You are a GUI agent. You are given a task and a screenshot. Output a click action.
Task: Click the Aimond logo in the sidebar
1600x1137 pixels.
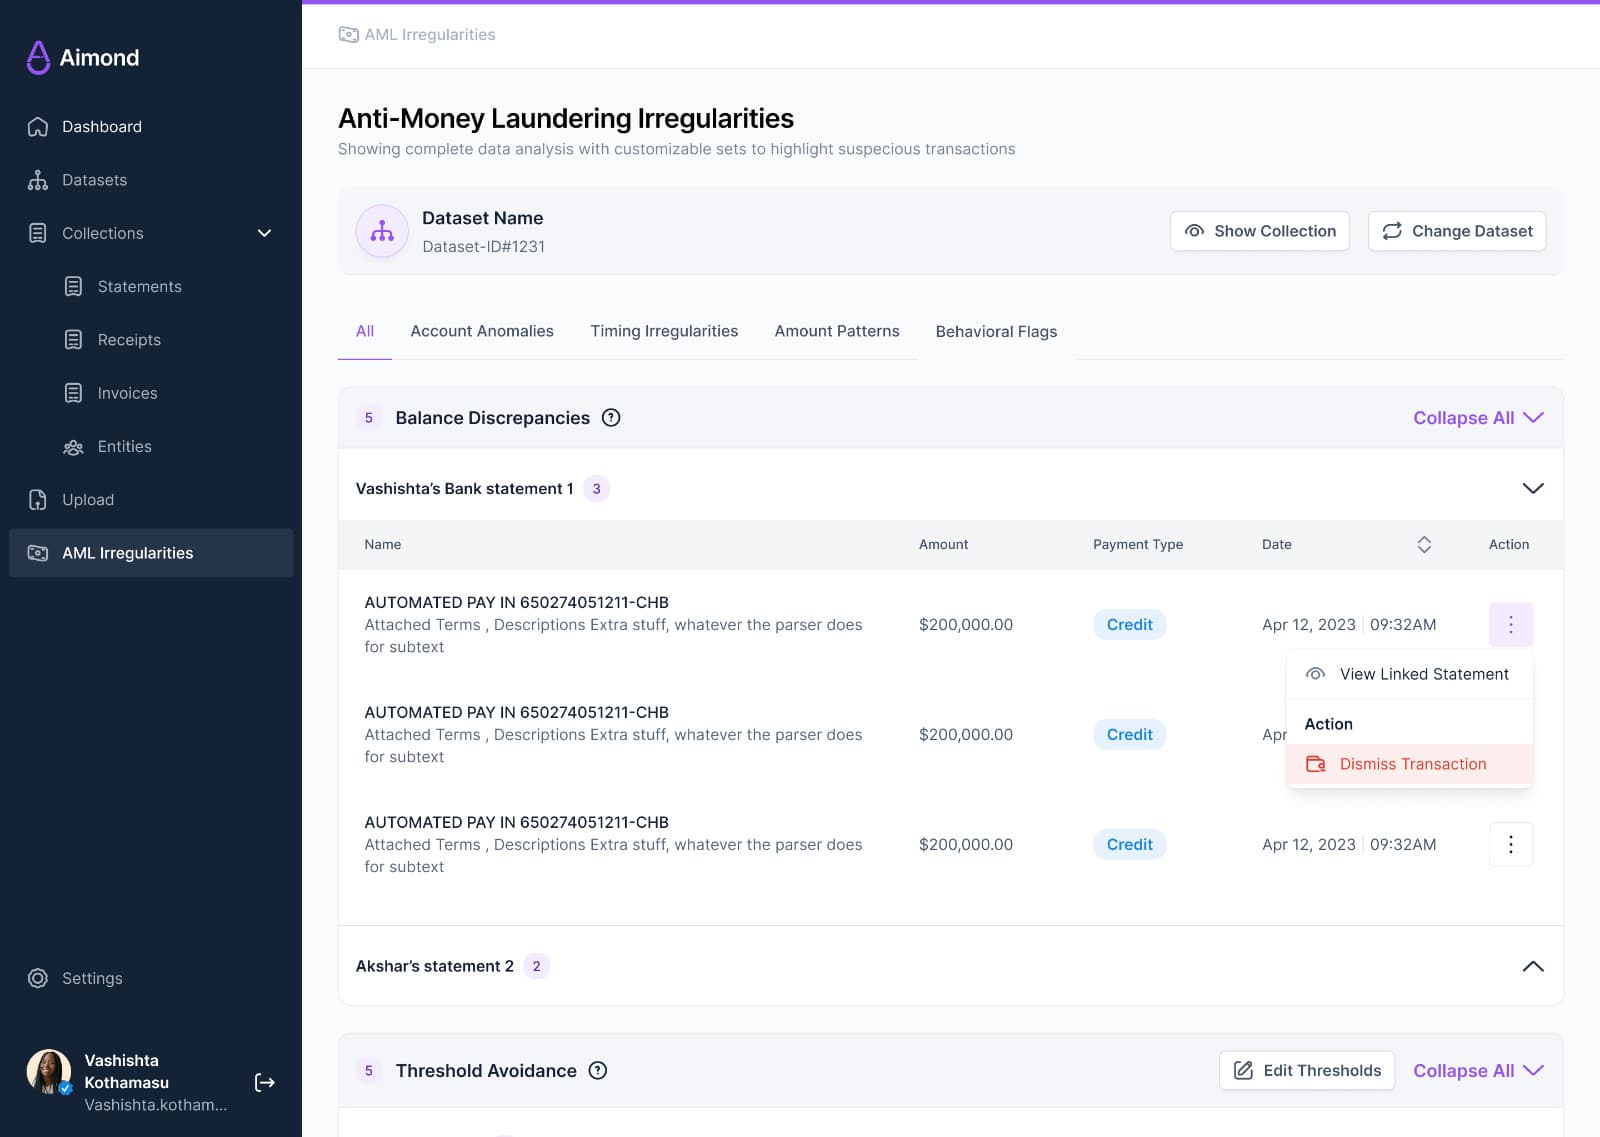pyautogui.click(x=83, y=58)
